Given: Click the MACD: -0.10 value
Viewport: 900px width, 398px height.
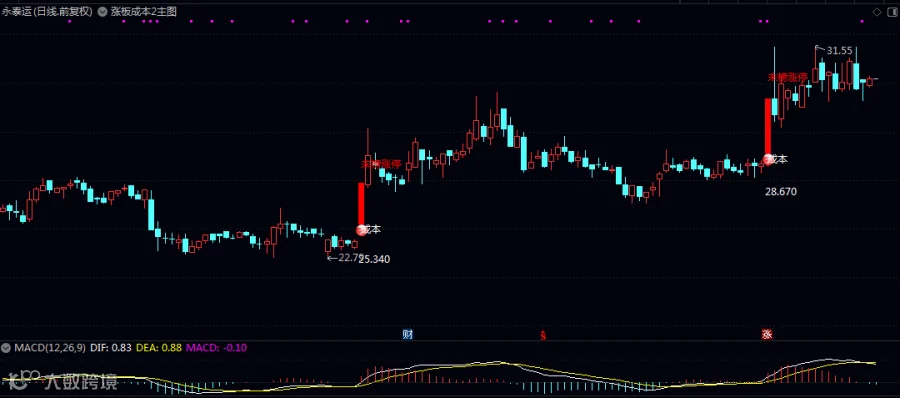Looking at the screenshot, I should pos(217,348).
